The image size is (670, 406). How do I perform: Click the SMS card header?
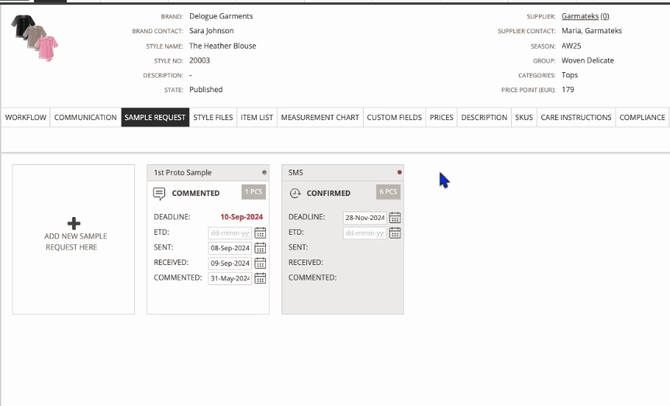(x=343, y=173)
